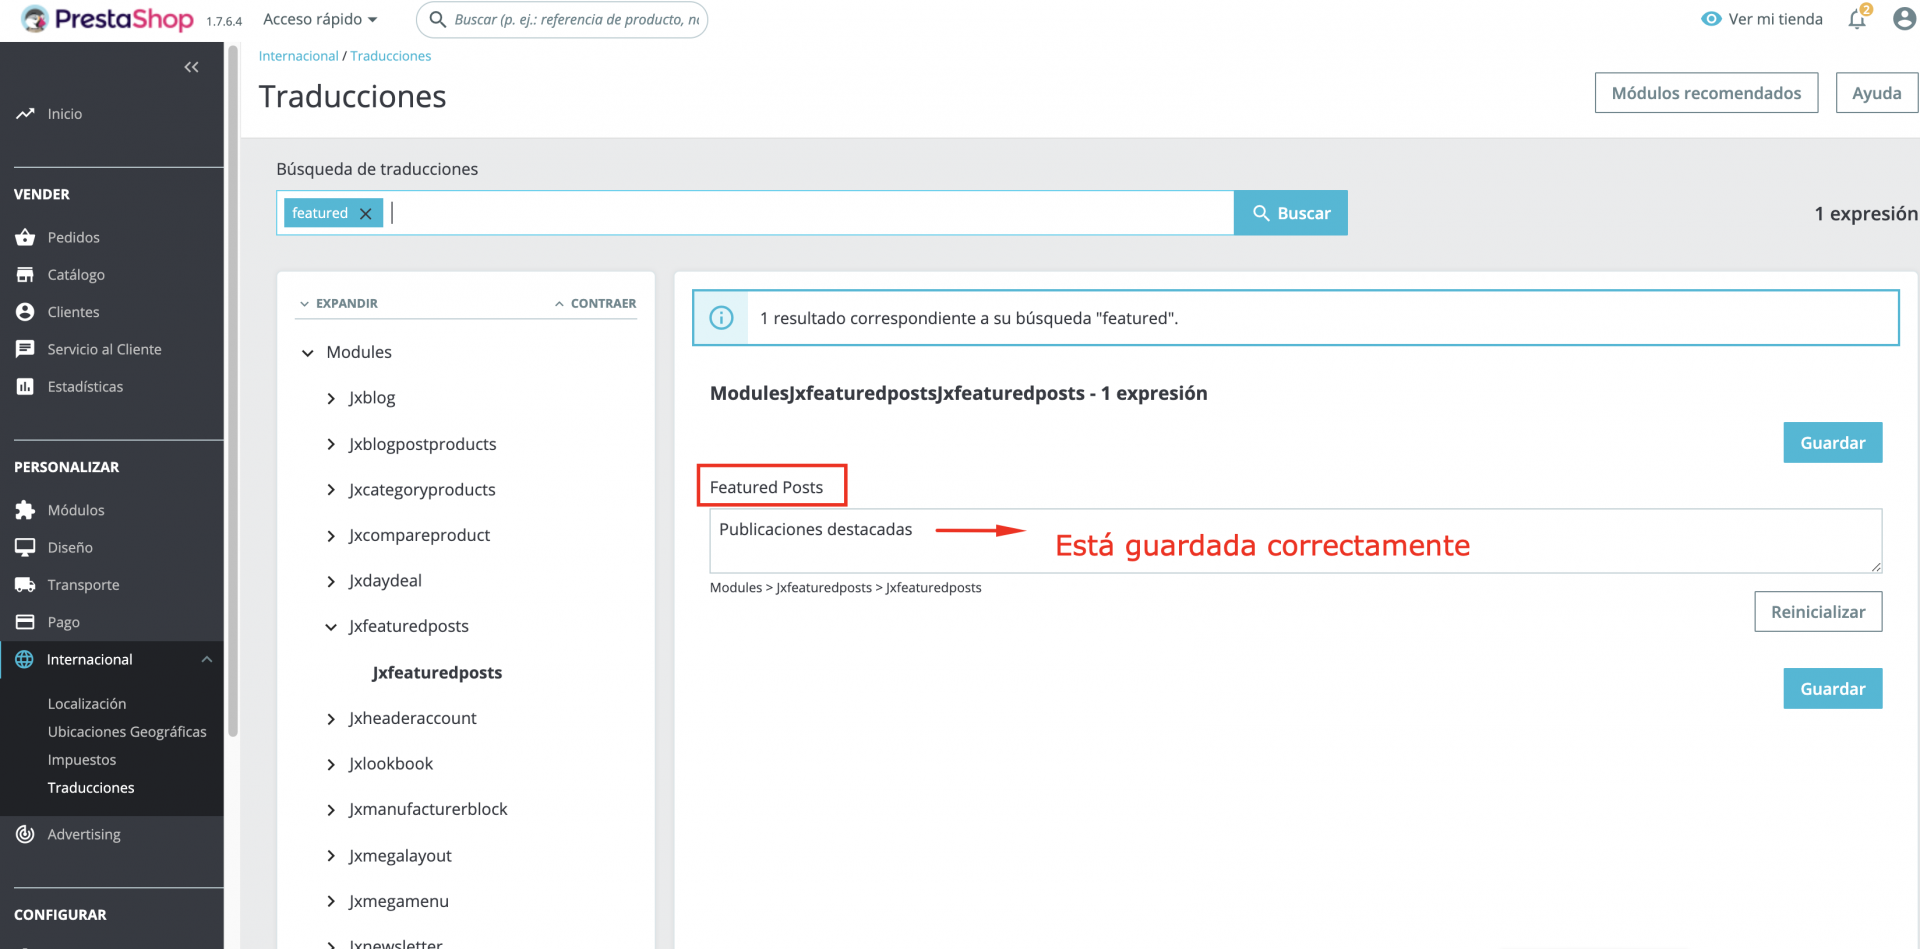
Task: Click the Reinicializar button
Action: click(1818, 611)
